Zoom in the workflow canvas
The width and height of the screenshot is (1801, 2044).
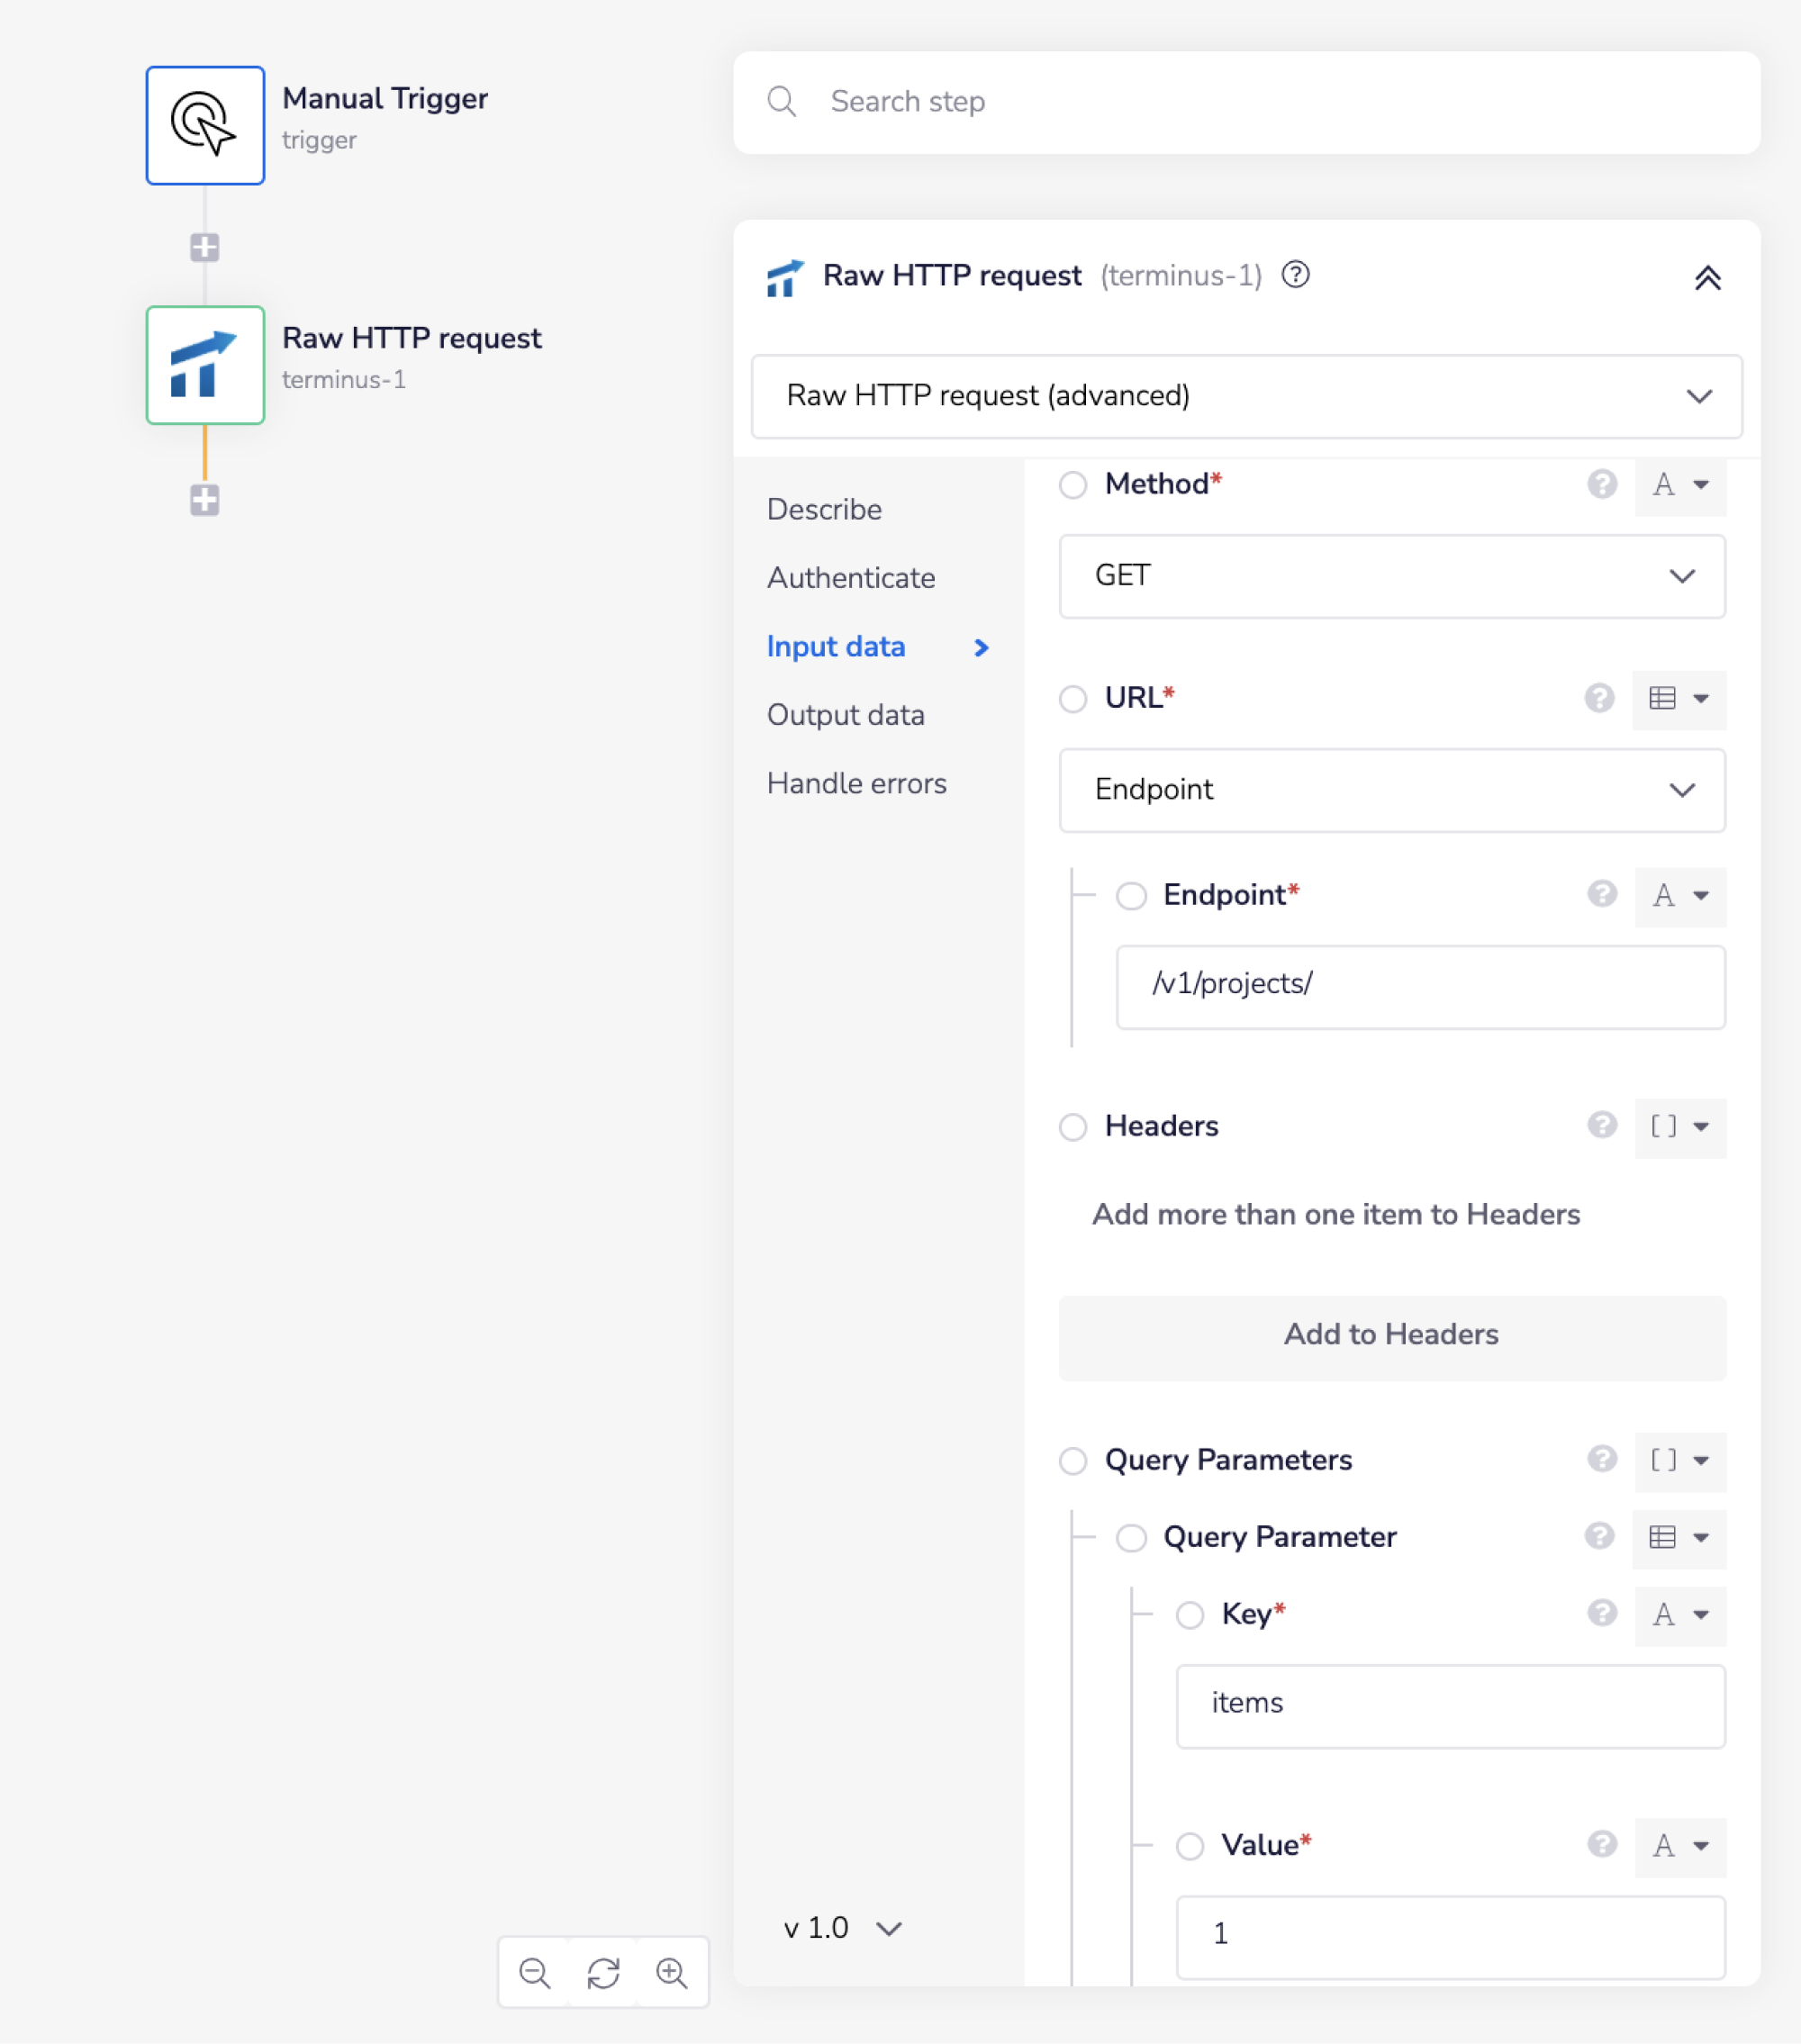671,1973
